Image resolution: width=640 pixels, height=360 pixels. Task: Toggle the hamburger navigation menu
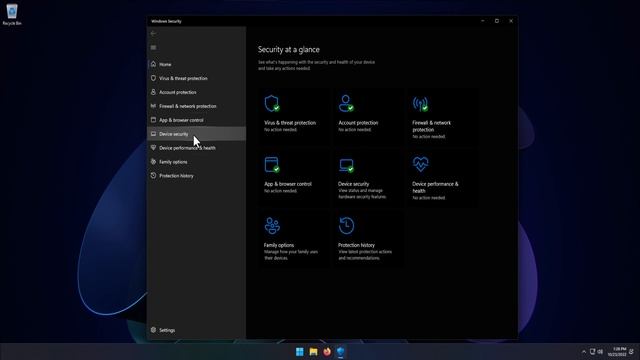(153, 48)
